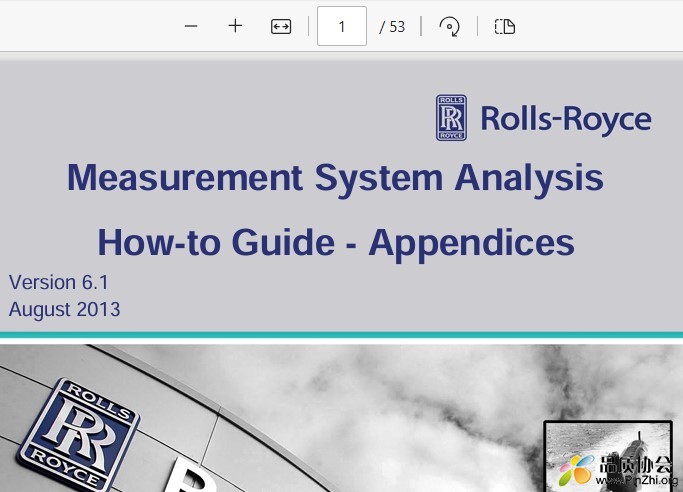Click the Rolls-Royce badge on the building photo
Image resolution: width=683 pixels, height=492 pixels.
tap(78, 435)
